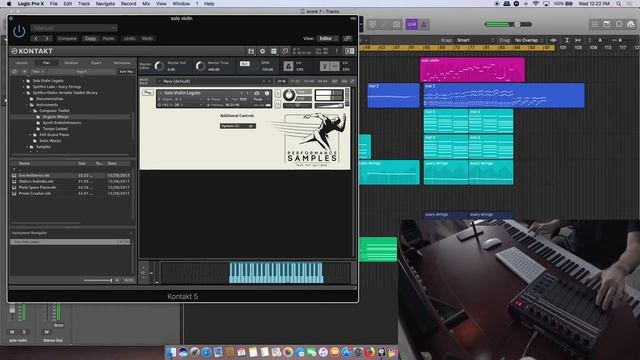Click the instrument snapshot camera icon
640x360 pixels.
coord(257,93)
